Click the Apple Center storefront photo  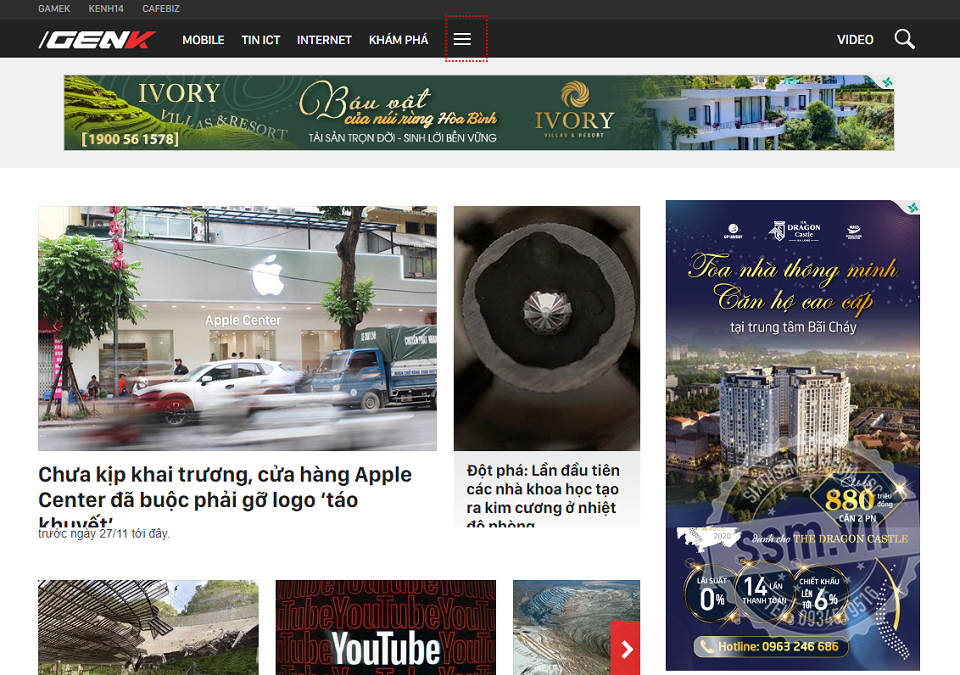tap(237, 328)
